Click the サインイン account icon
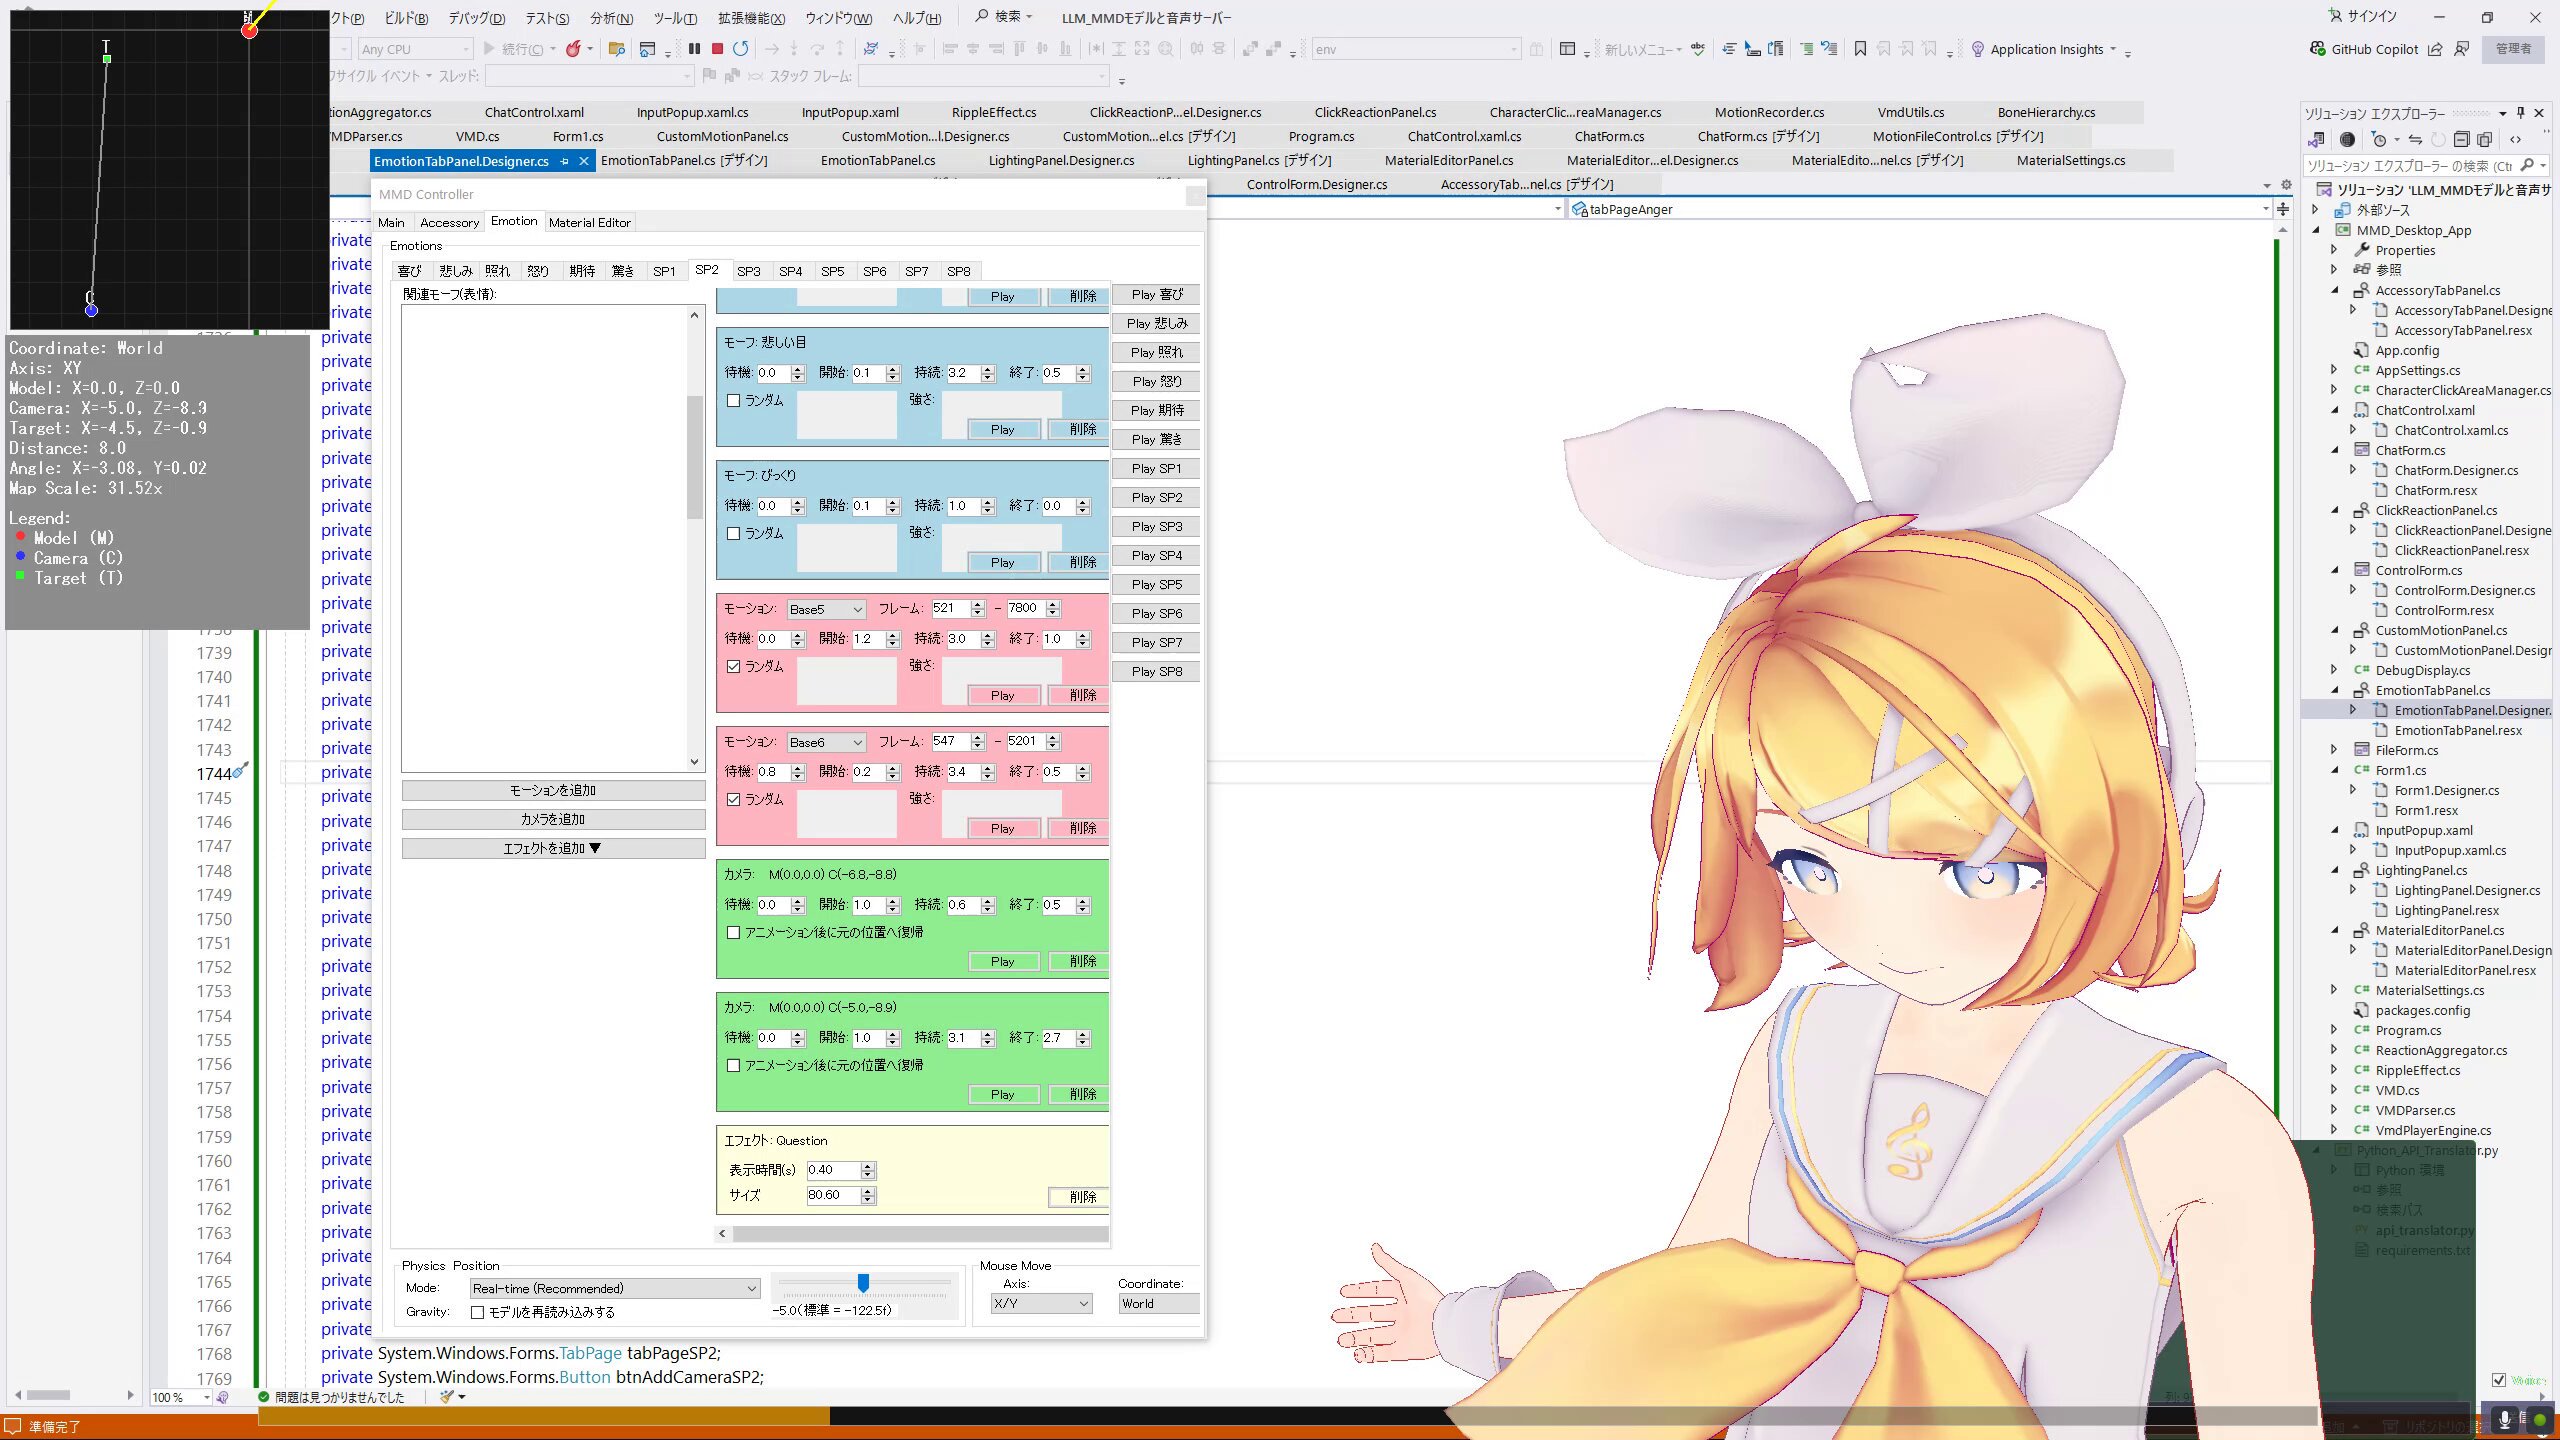 pyautogui.click(x=2335, y=16)
